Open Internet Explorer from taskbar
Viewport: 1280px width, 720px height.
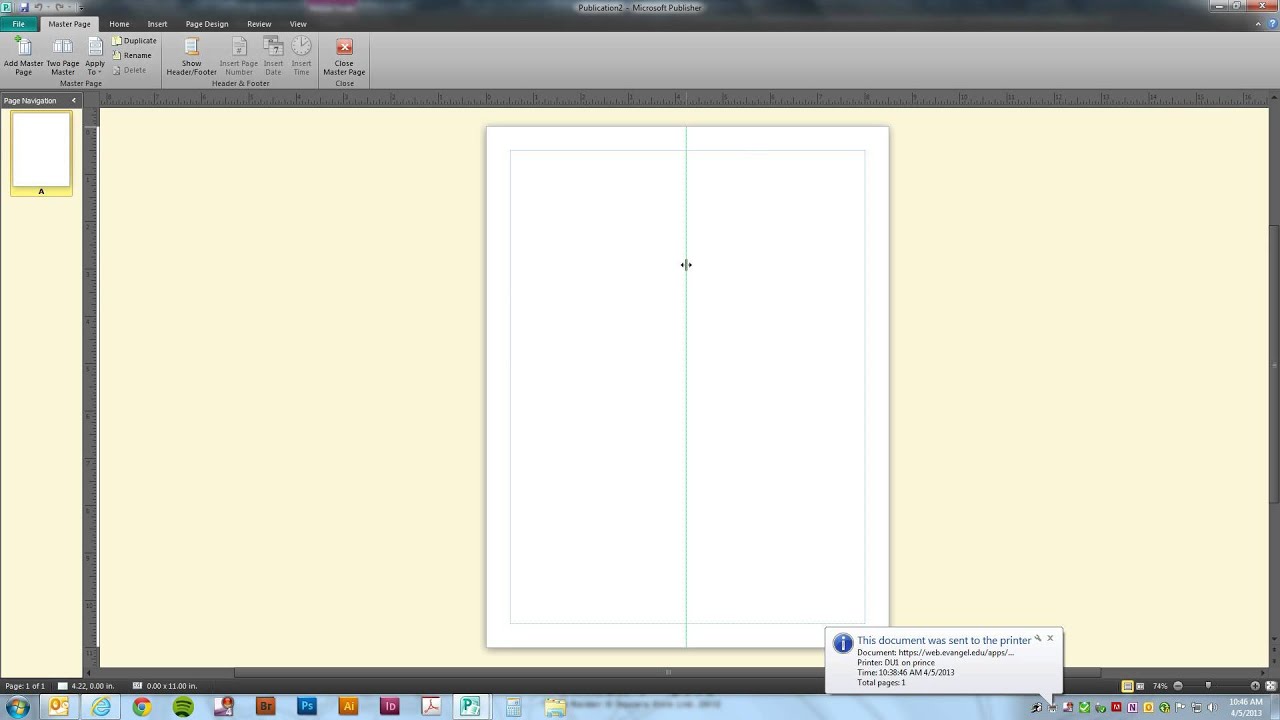click(x=101, y=707)
